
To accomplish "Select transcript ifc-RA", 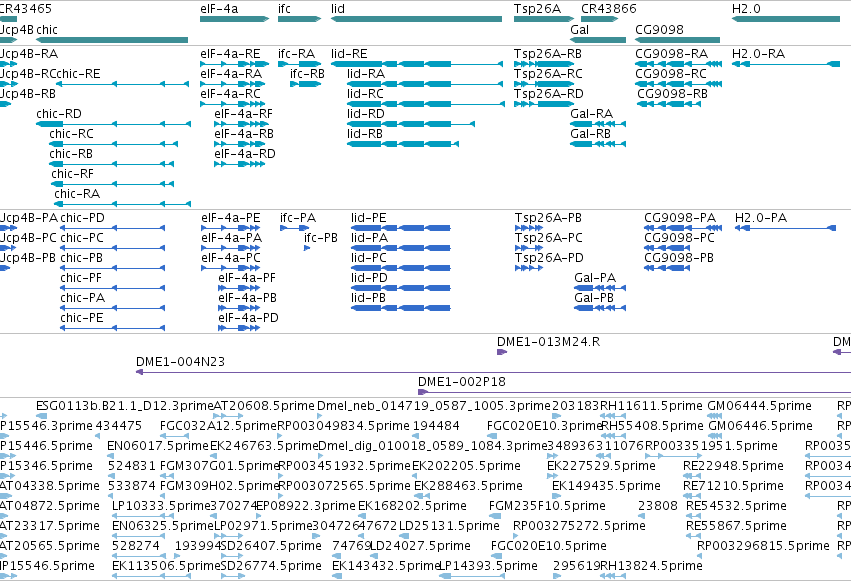I will click(300, 64).
